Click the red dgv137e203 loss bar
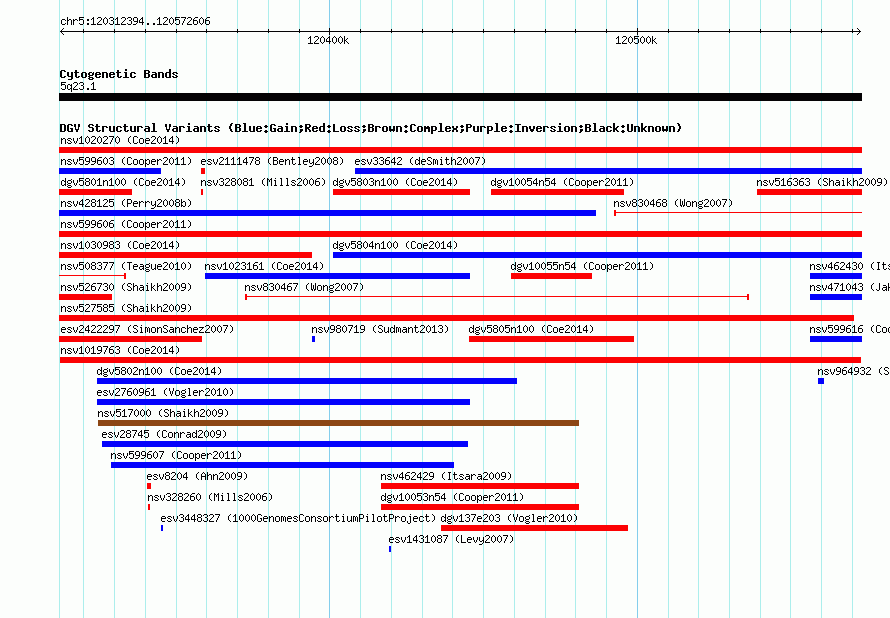Screen dimensions: 890x618 [x=535, y=528]
